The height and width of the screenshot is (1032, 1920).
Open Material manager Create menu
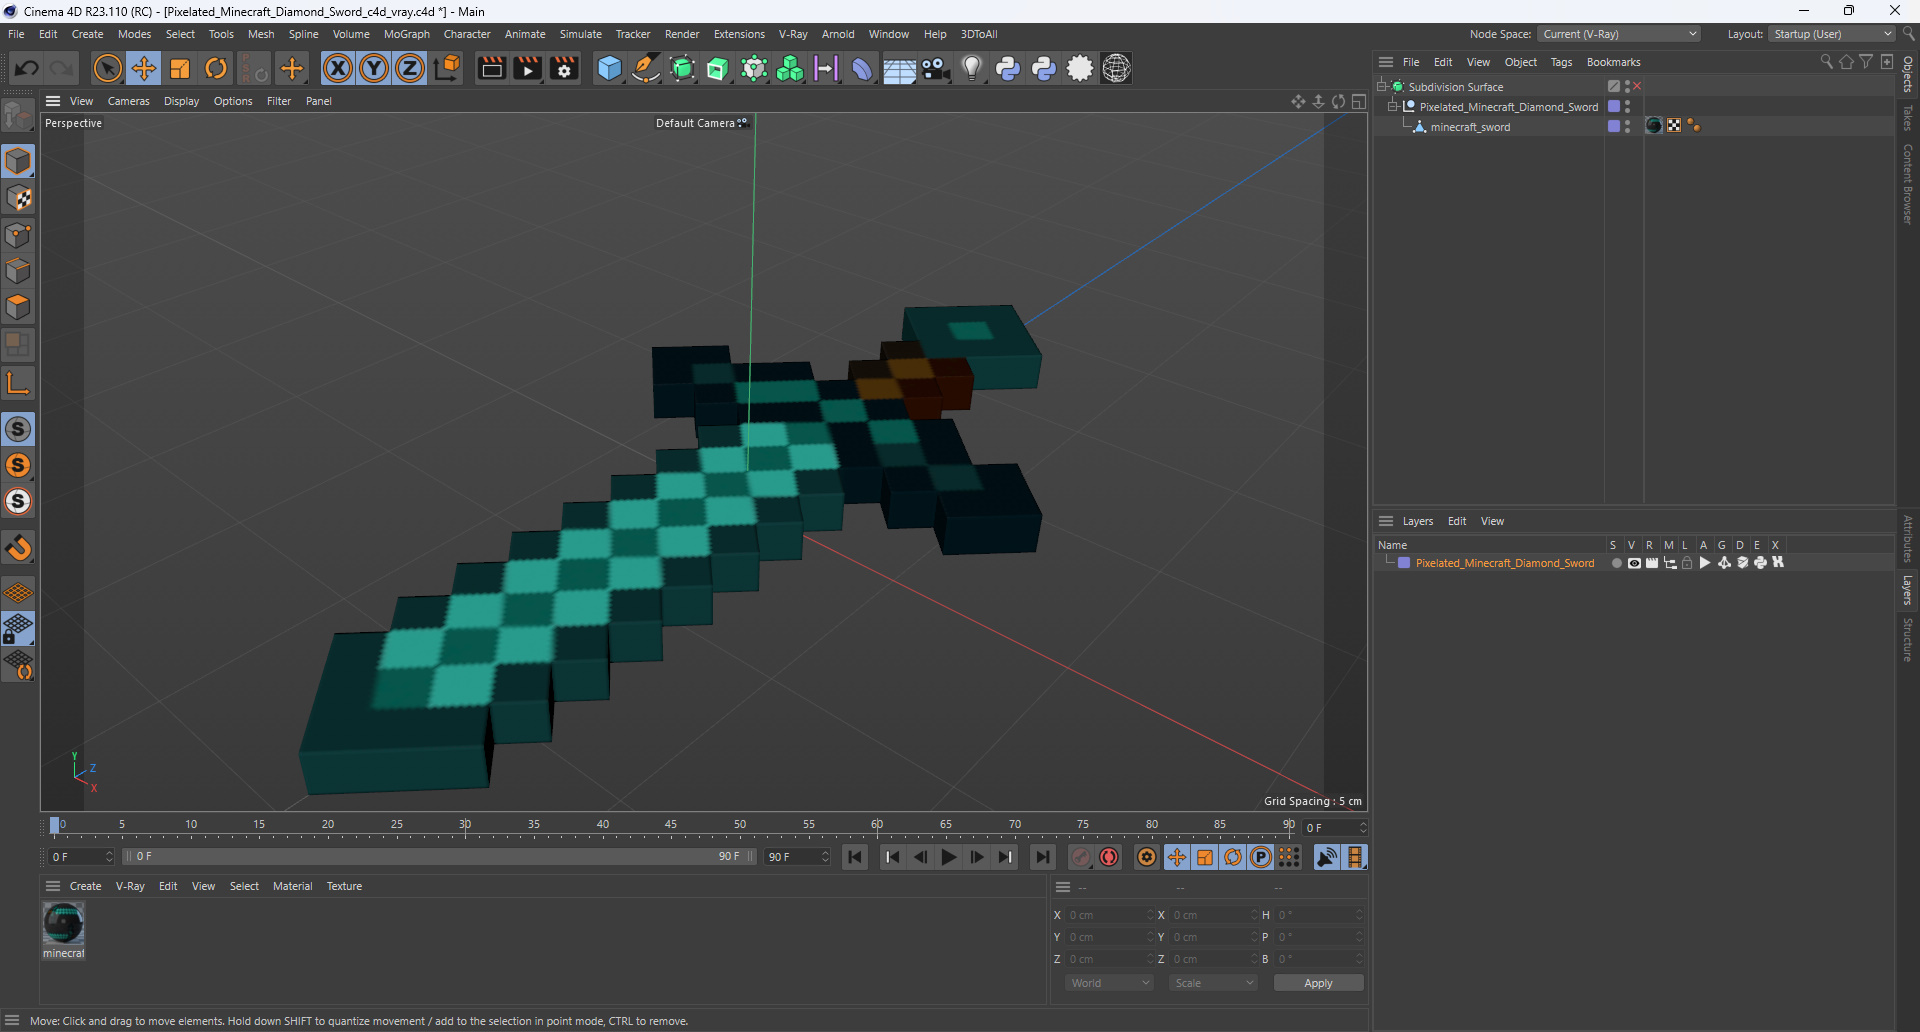[x=85, y=886]
